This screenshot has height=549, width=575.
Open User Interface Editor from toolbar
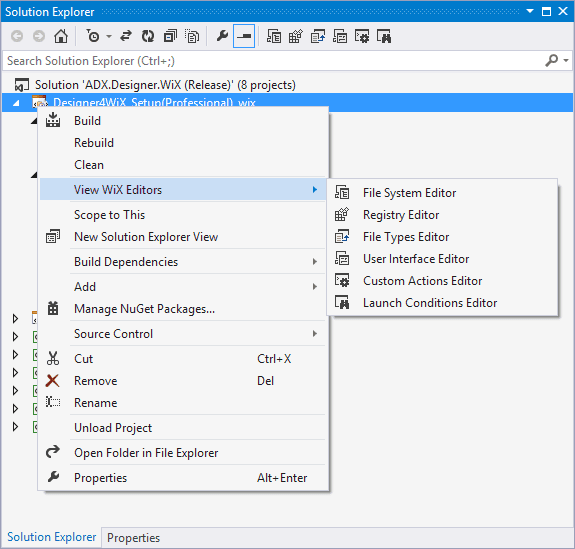[x=340, y=36]
